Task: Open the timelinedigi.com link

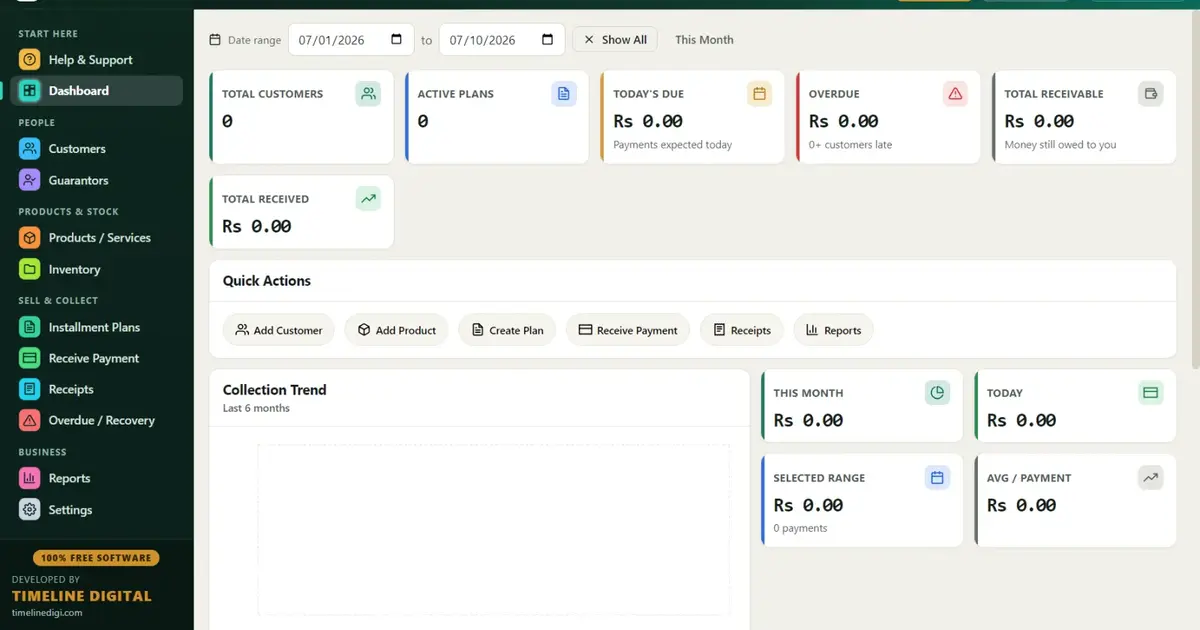Action: pos(47,613)
